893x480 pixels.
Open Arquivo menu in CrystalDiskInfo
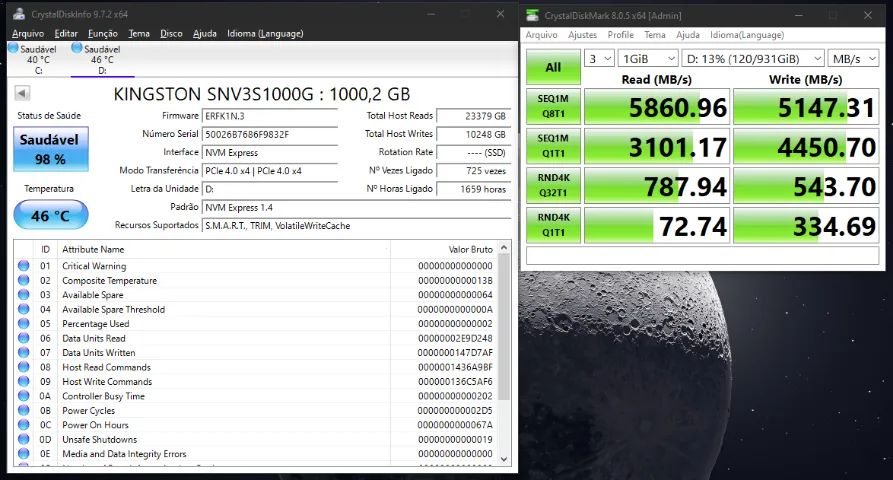pyautogui.click(x=28, y=34)
